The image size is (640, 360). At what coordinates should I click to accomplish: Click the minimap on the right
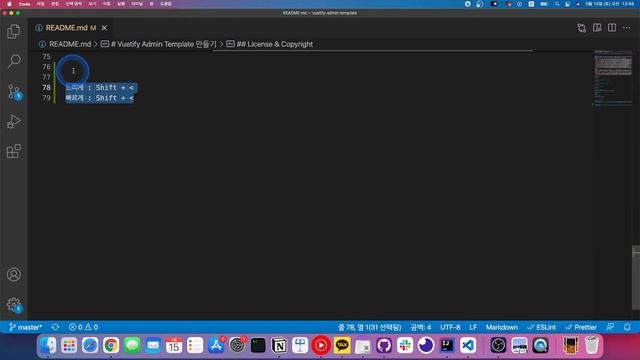pos(613,78)
